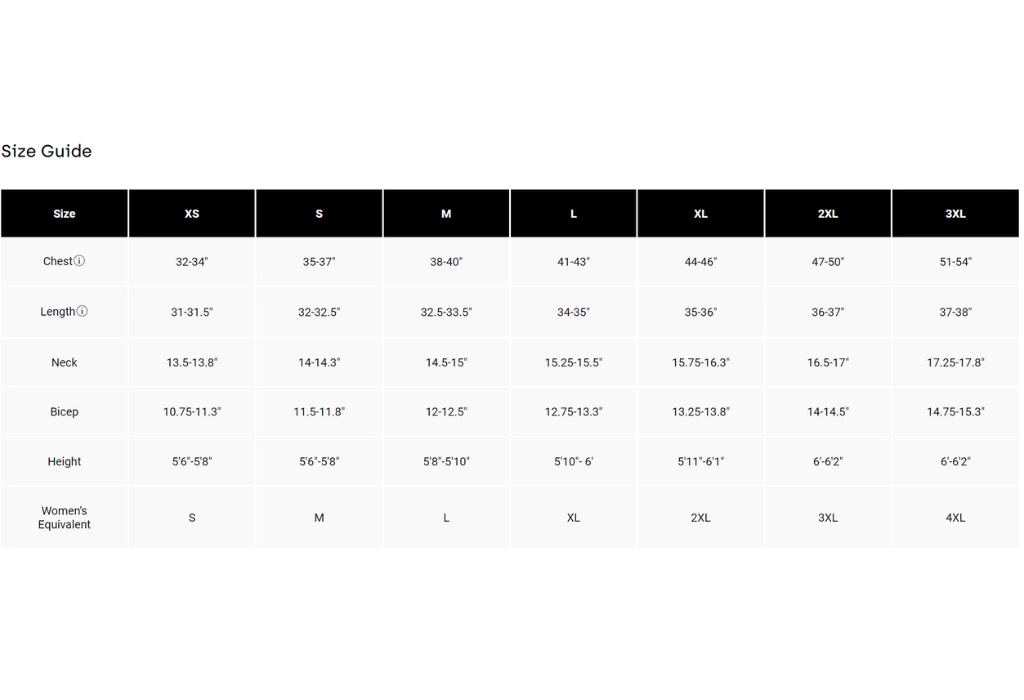Select the XS size column header
This screenshot has height=700, width=1024.
pos(192,214)
